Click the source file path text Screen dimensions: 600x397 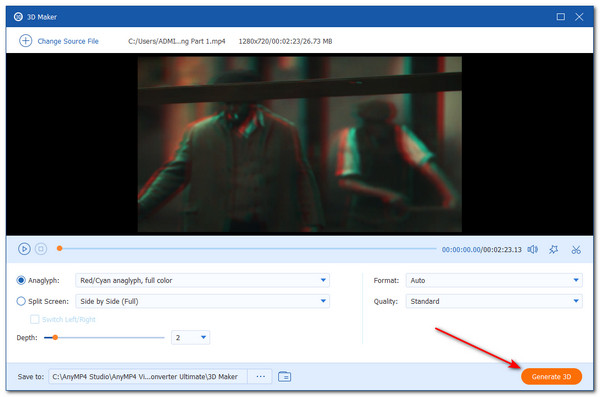[x=177, y=41]
